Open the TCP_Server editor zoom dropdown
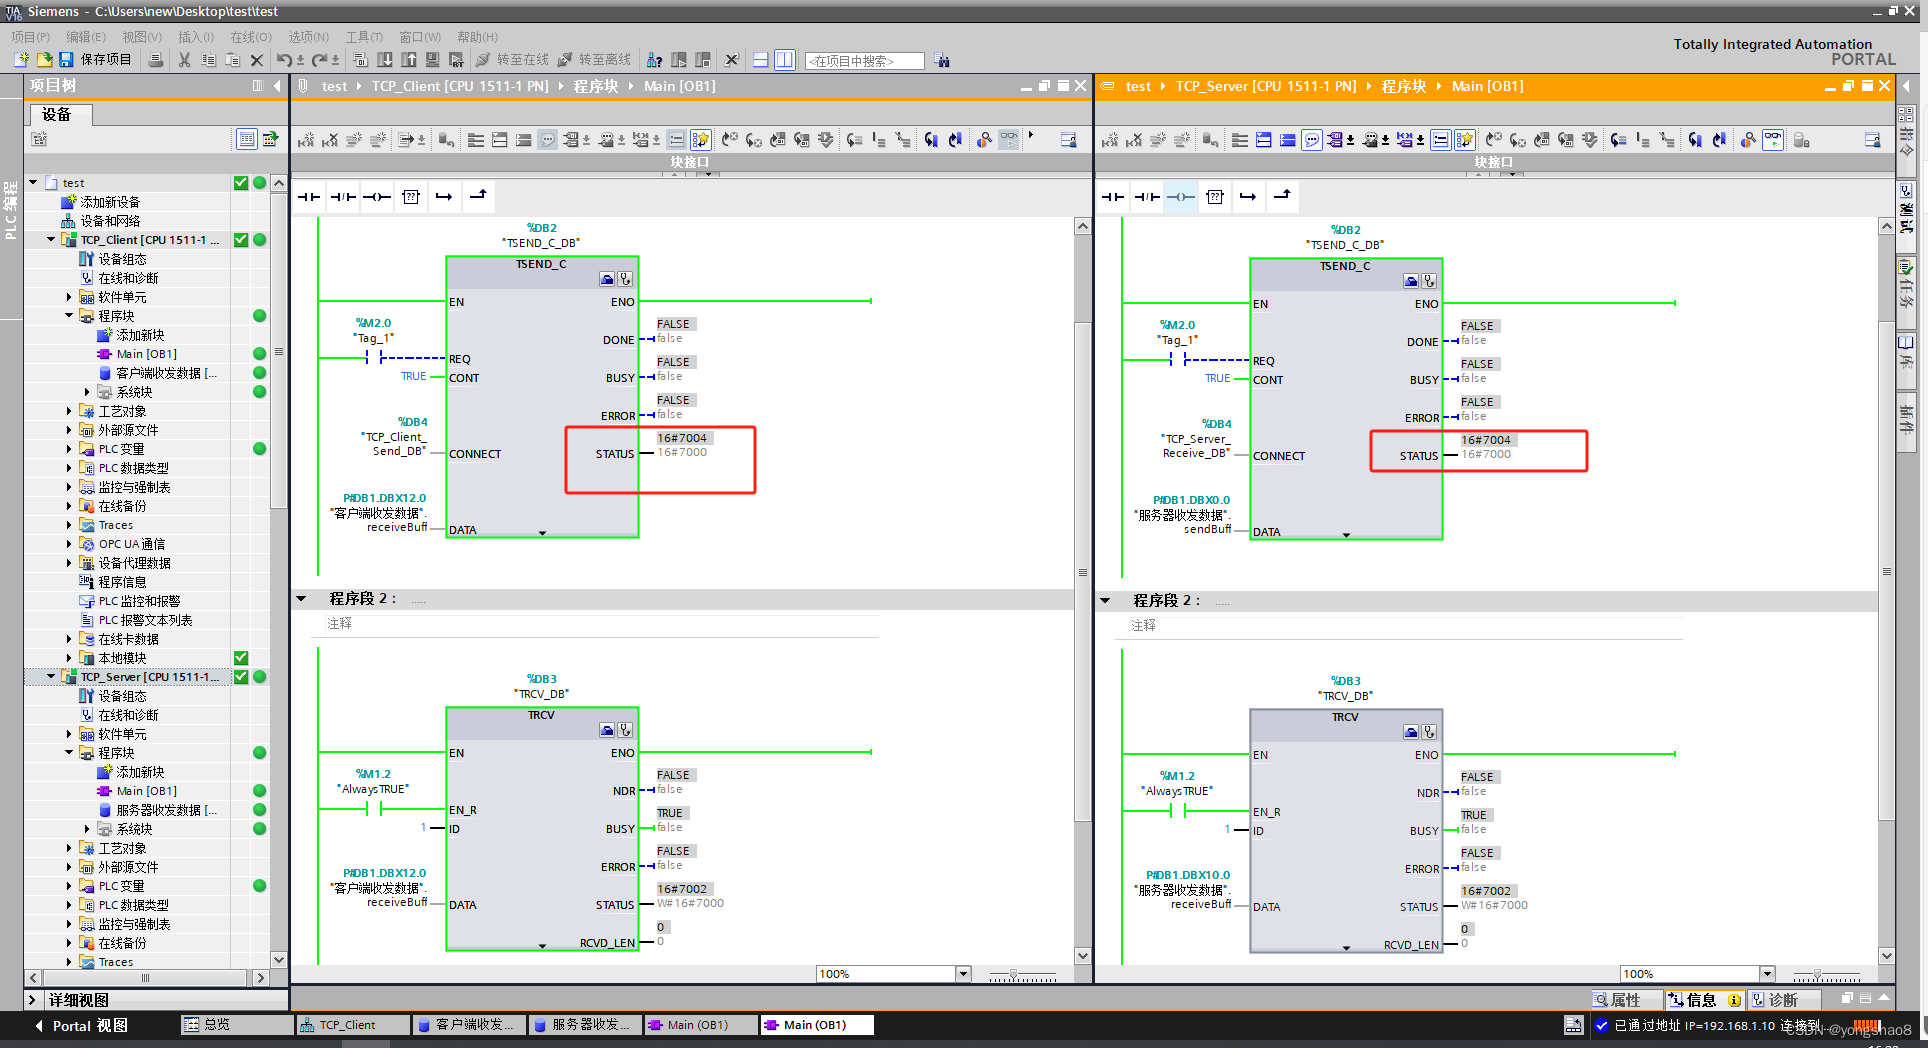1928x1048 pixels. (x=1767, y=974)
